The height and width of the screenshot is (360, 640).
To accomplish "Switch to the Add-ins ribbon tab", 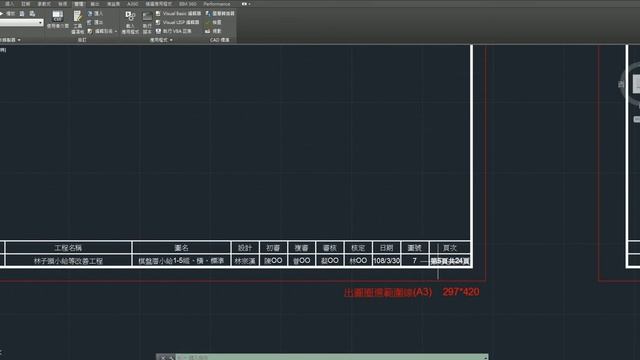I will point(113,4).
